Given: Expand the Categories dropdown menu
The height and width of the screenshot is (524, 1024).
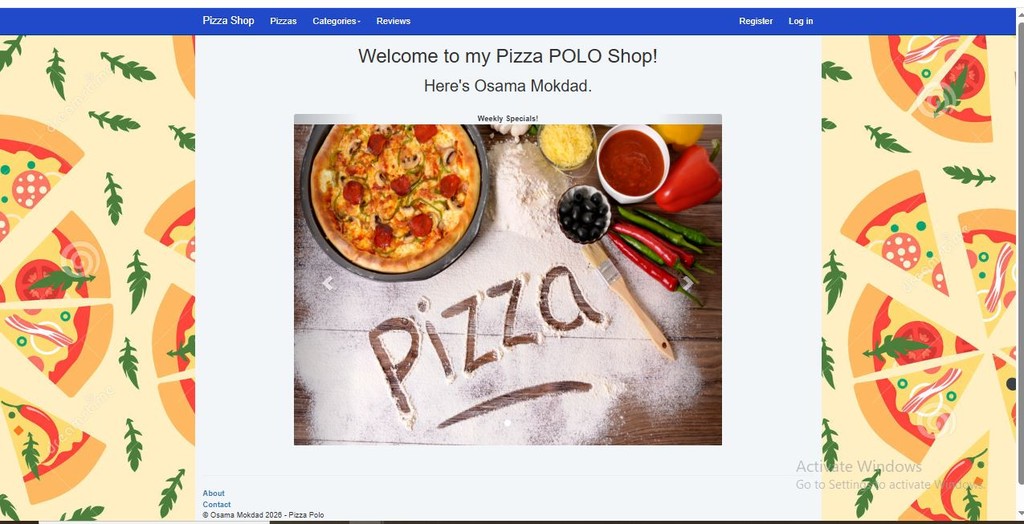Looking at the screenshot, I should click(336, 21).
